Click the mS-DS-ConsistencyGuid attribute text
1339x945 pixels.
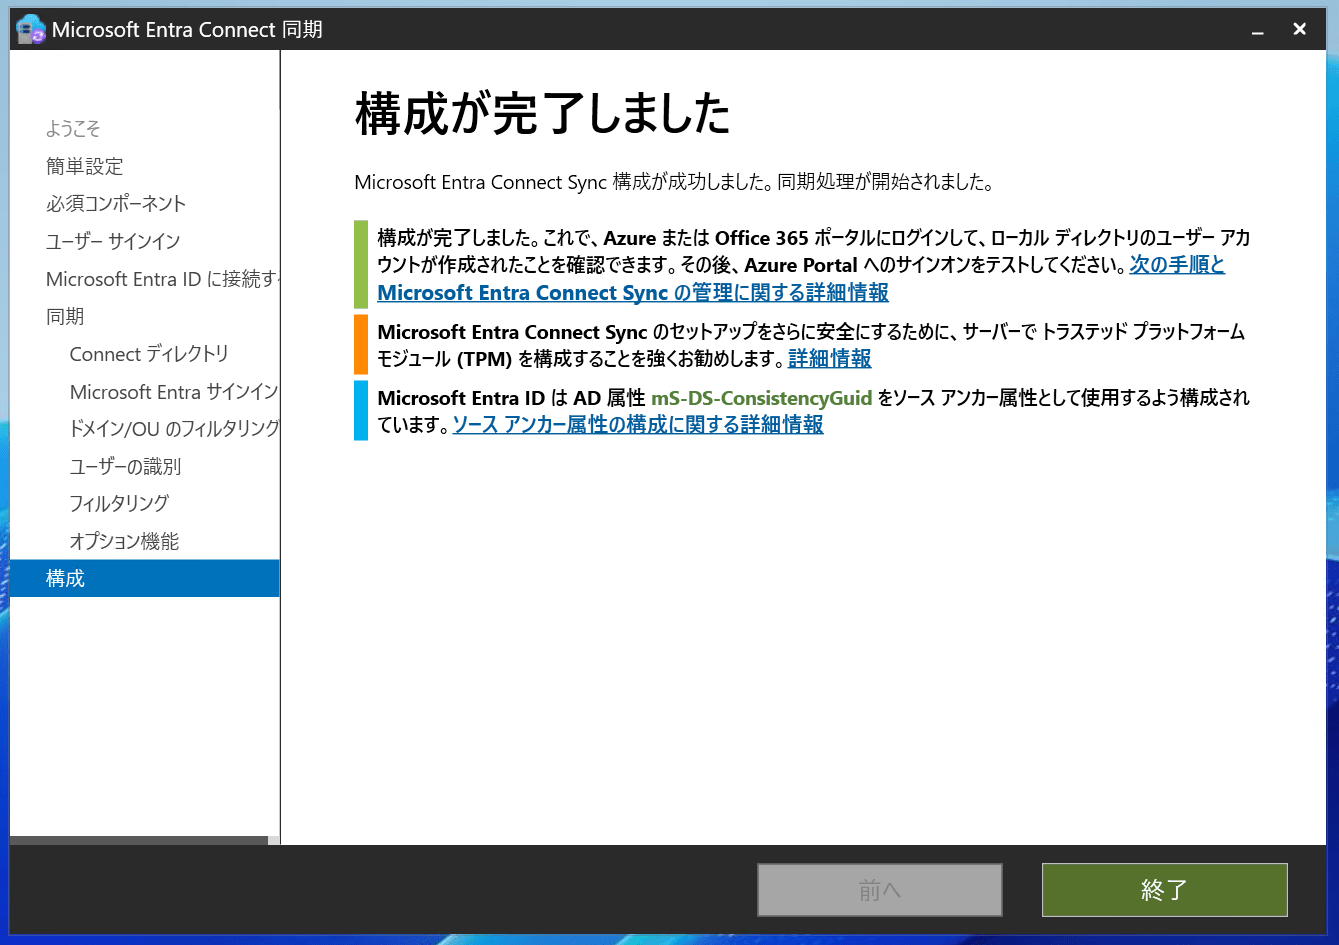tap(762, 398)
